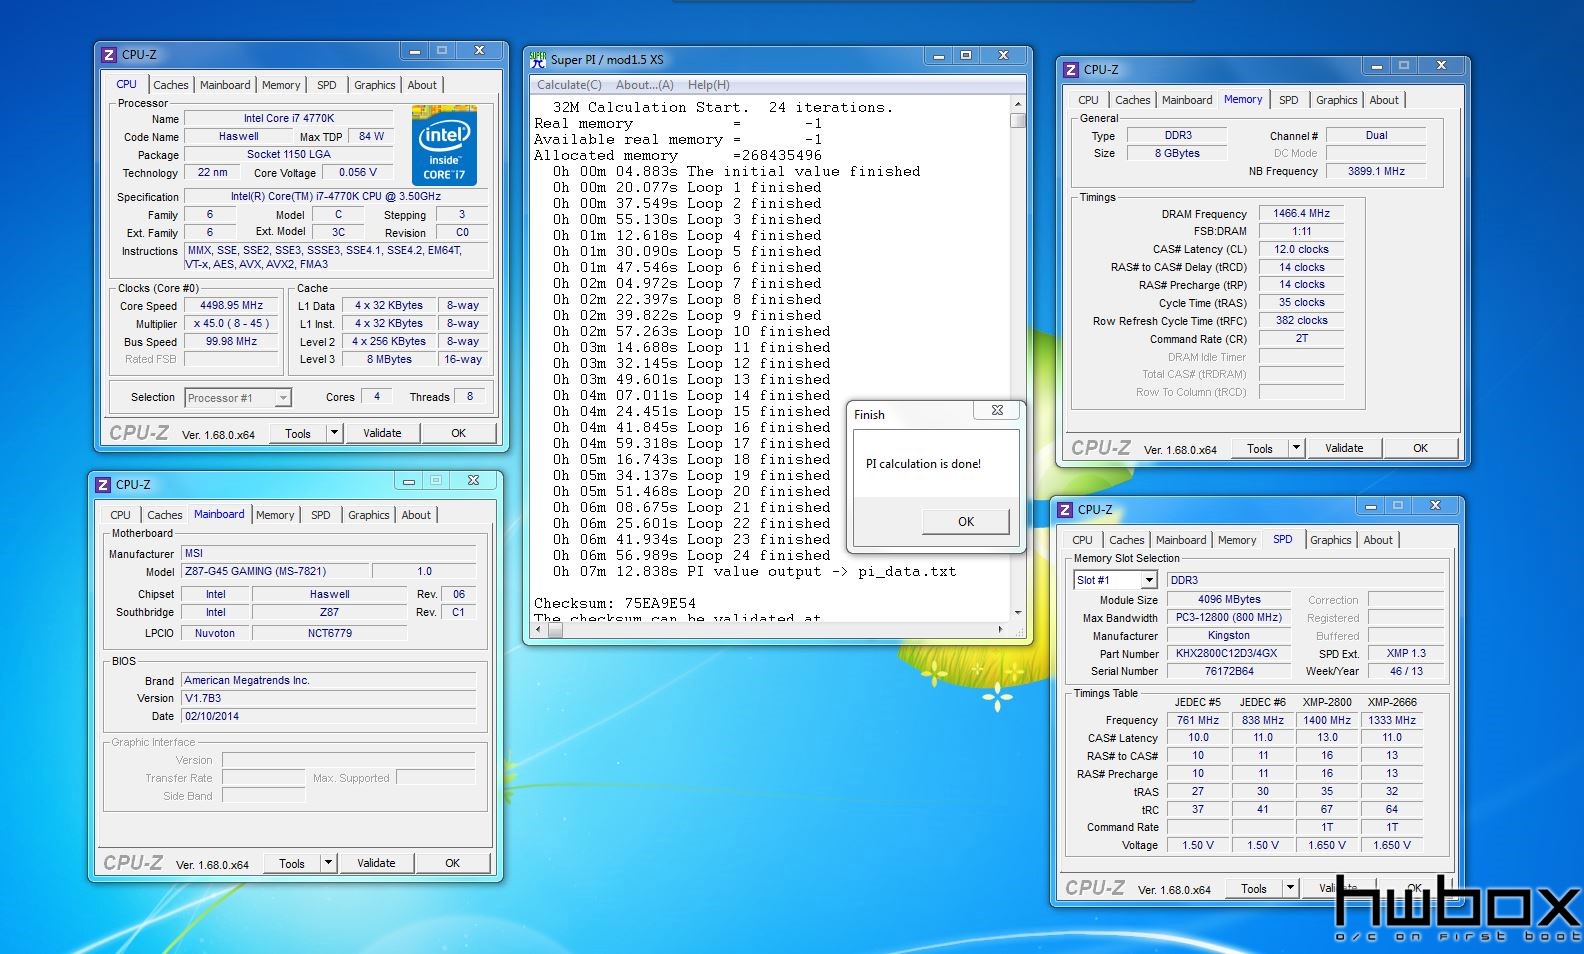Click the Channel # value Dual

(1376, 135)
